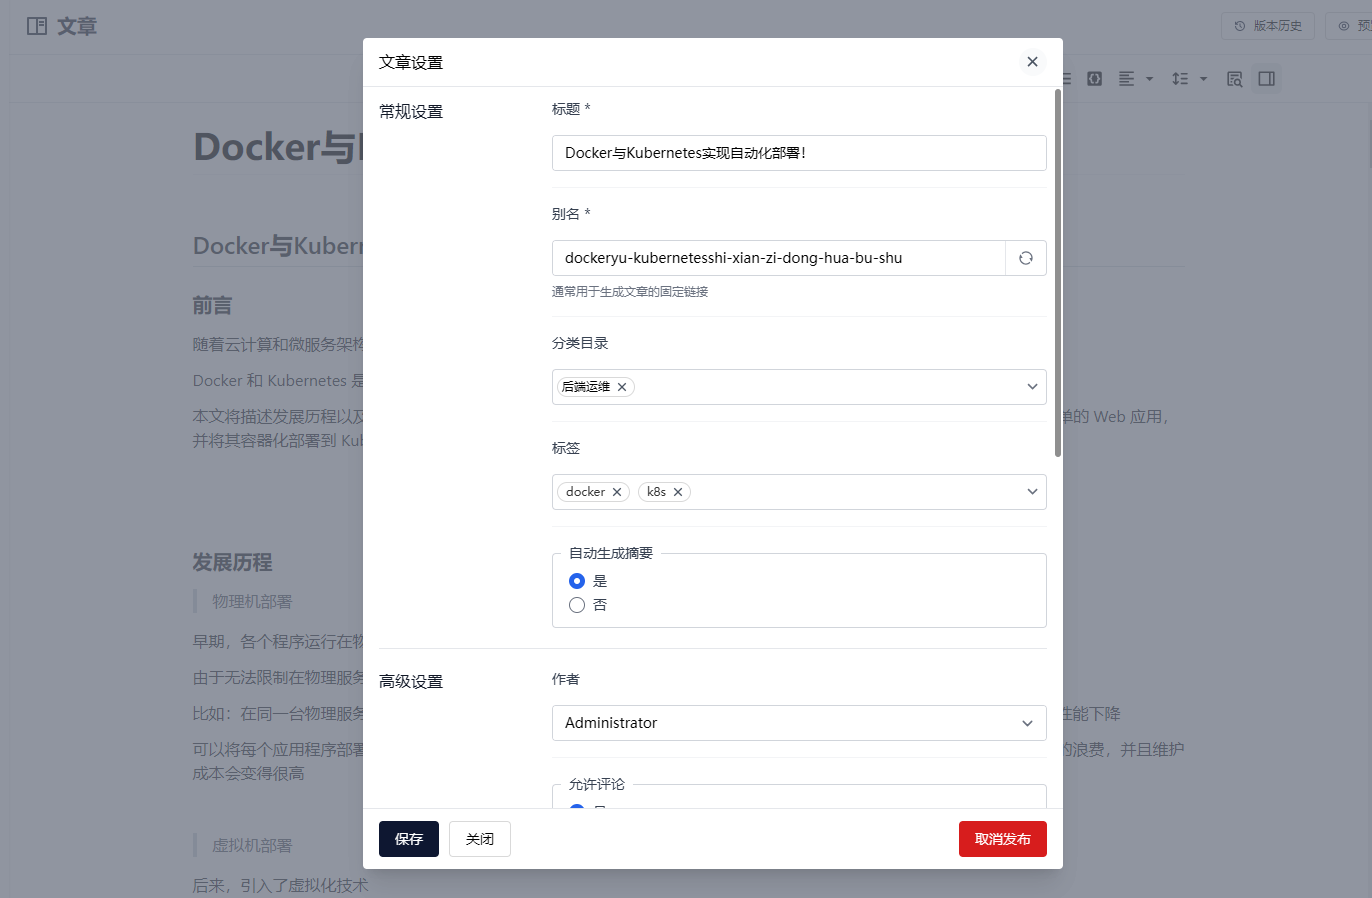Close the 文章设置 dialog with the X icon
Viewport: 1372px width, 898px height.
[1032, 62]
